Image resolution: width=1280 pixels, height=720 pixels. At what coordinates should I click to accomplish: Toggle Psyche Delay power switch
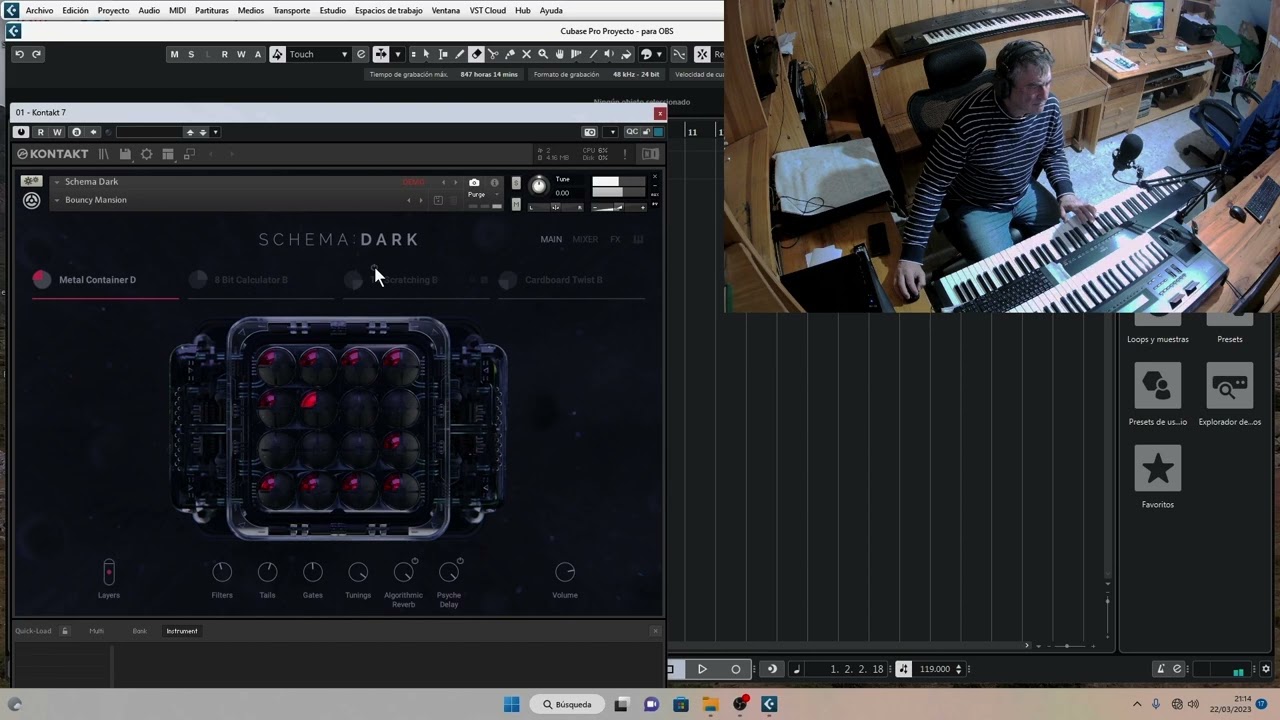[460, 561]
